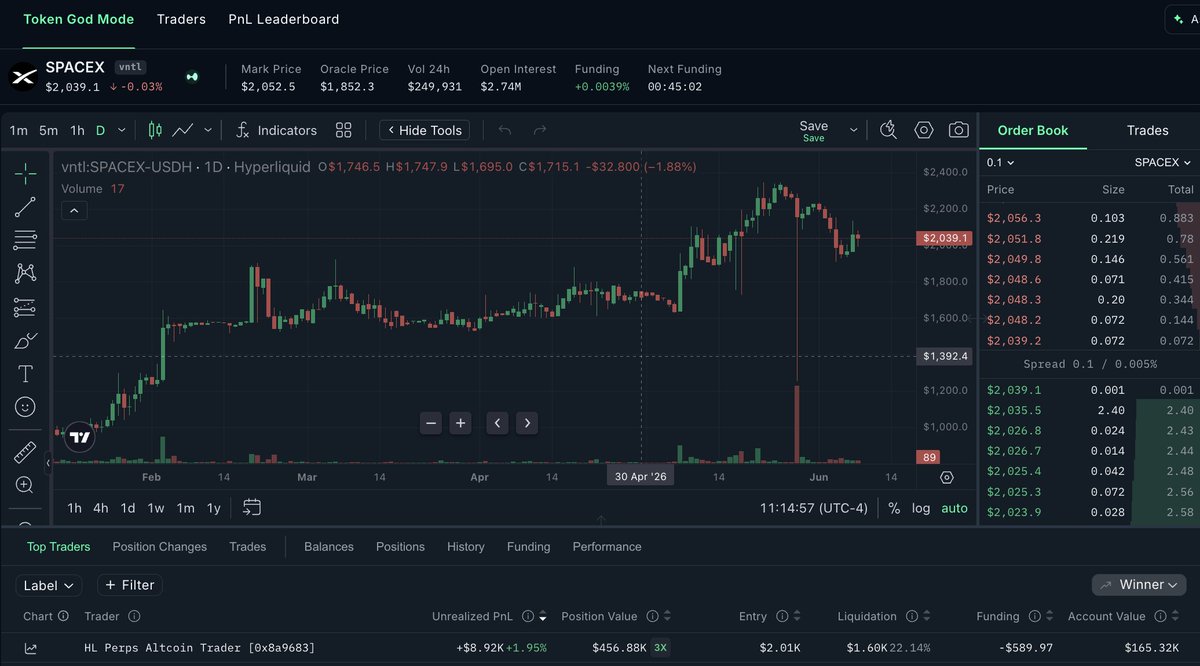Select the zoom in tool
This screenshot has width=1200, height=666.
pyautogui.click(x=26, y=485)
